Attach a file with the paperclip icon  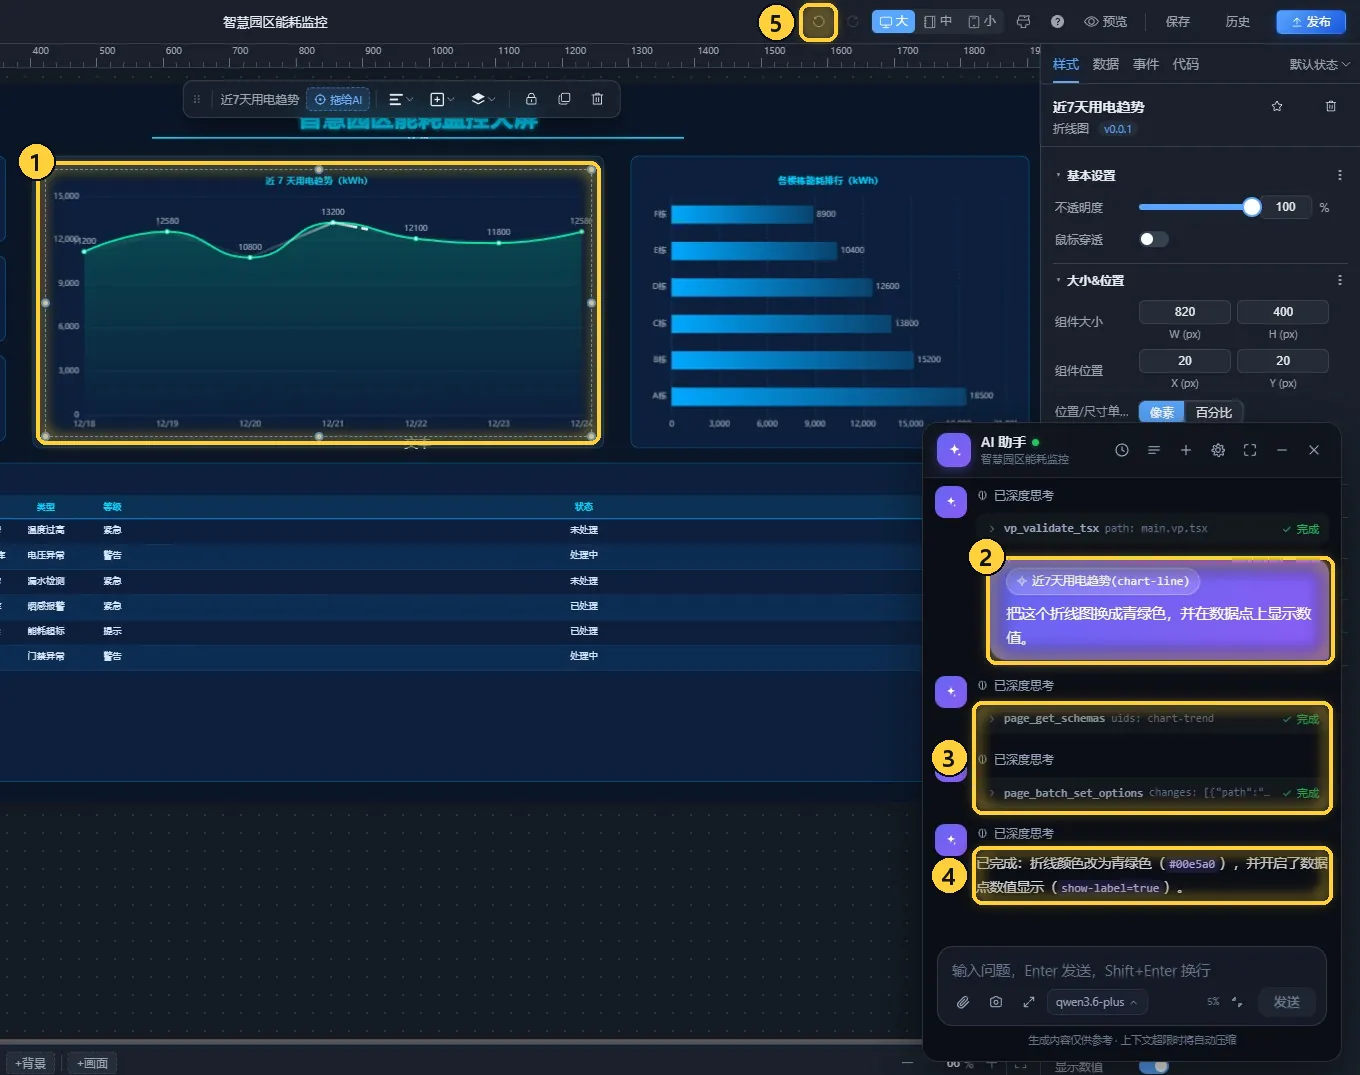(963, 1002)
